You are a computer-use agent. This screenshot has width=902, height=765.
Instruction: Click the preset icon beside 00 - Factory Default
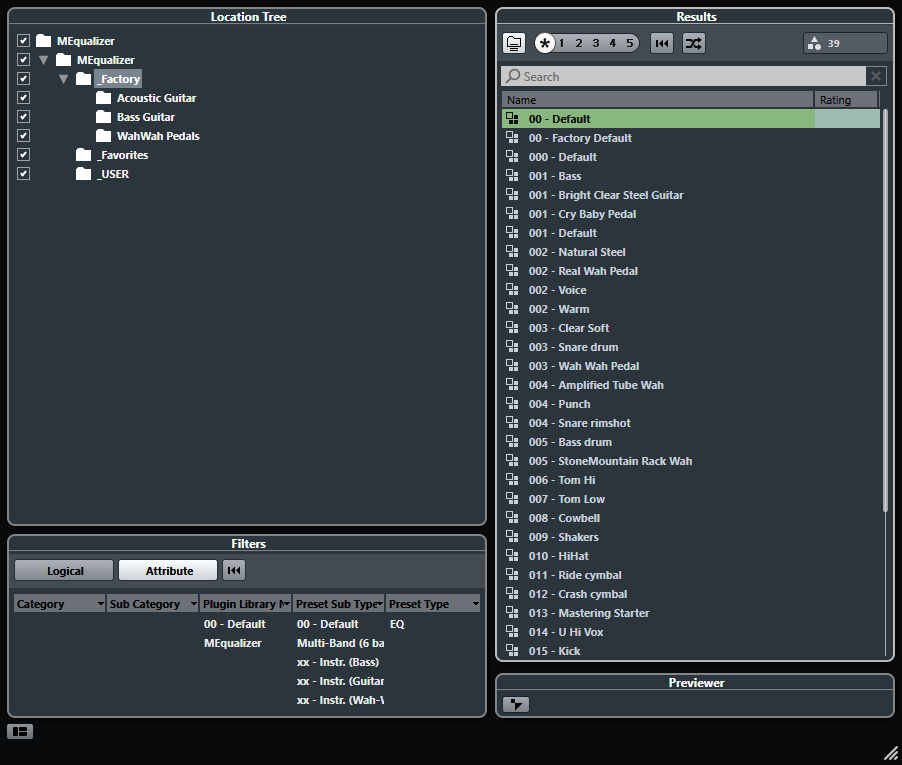point(512,137)
